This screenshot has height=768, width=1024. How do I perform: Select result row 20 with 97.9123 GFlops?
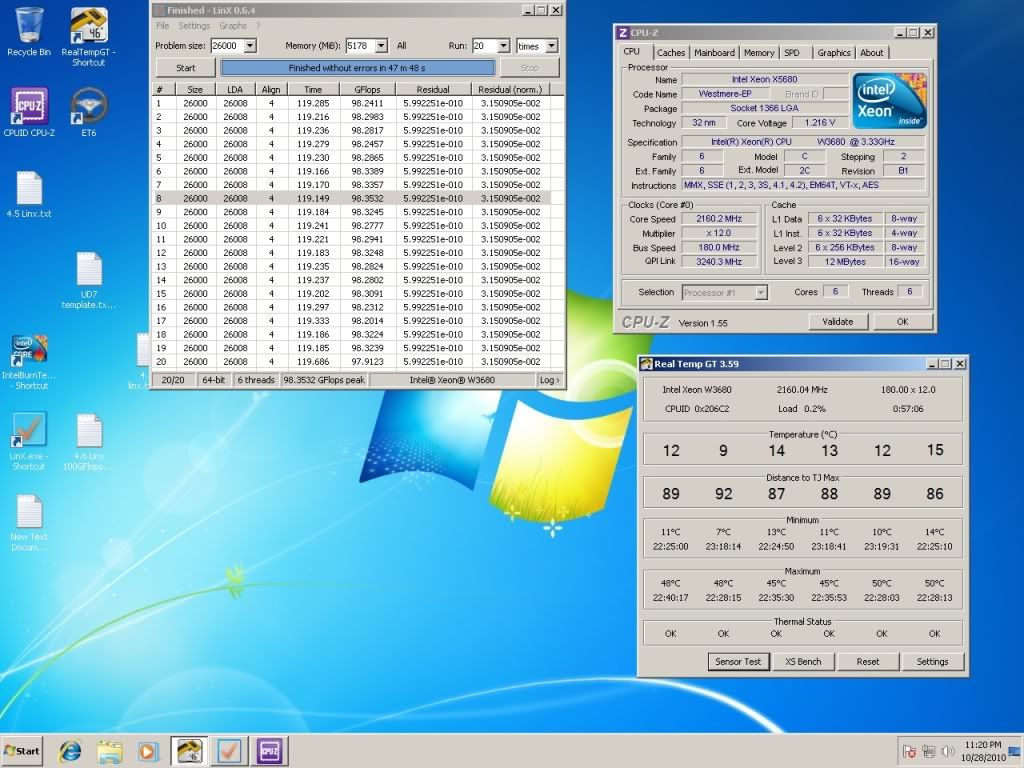pos(352,362)
